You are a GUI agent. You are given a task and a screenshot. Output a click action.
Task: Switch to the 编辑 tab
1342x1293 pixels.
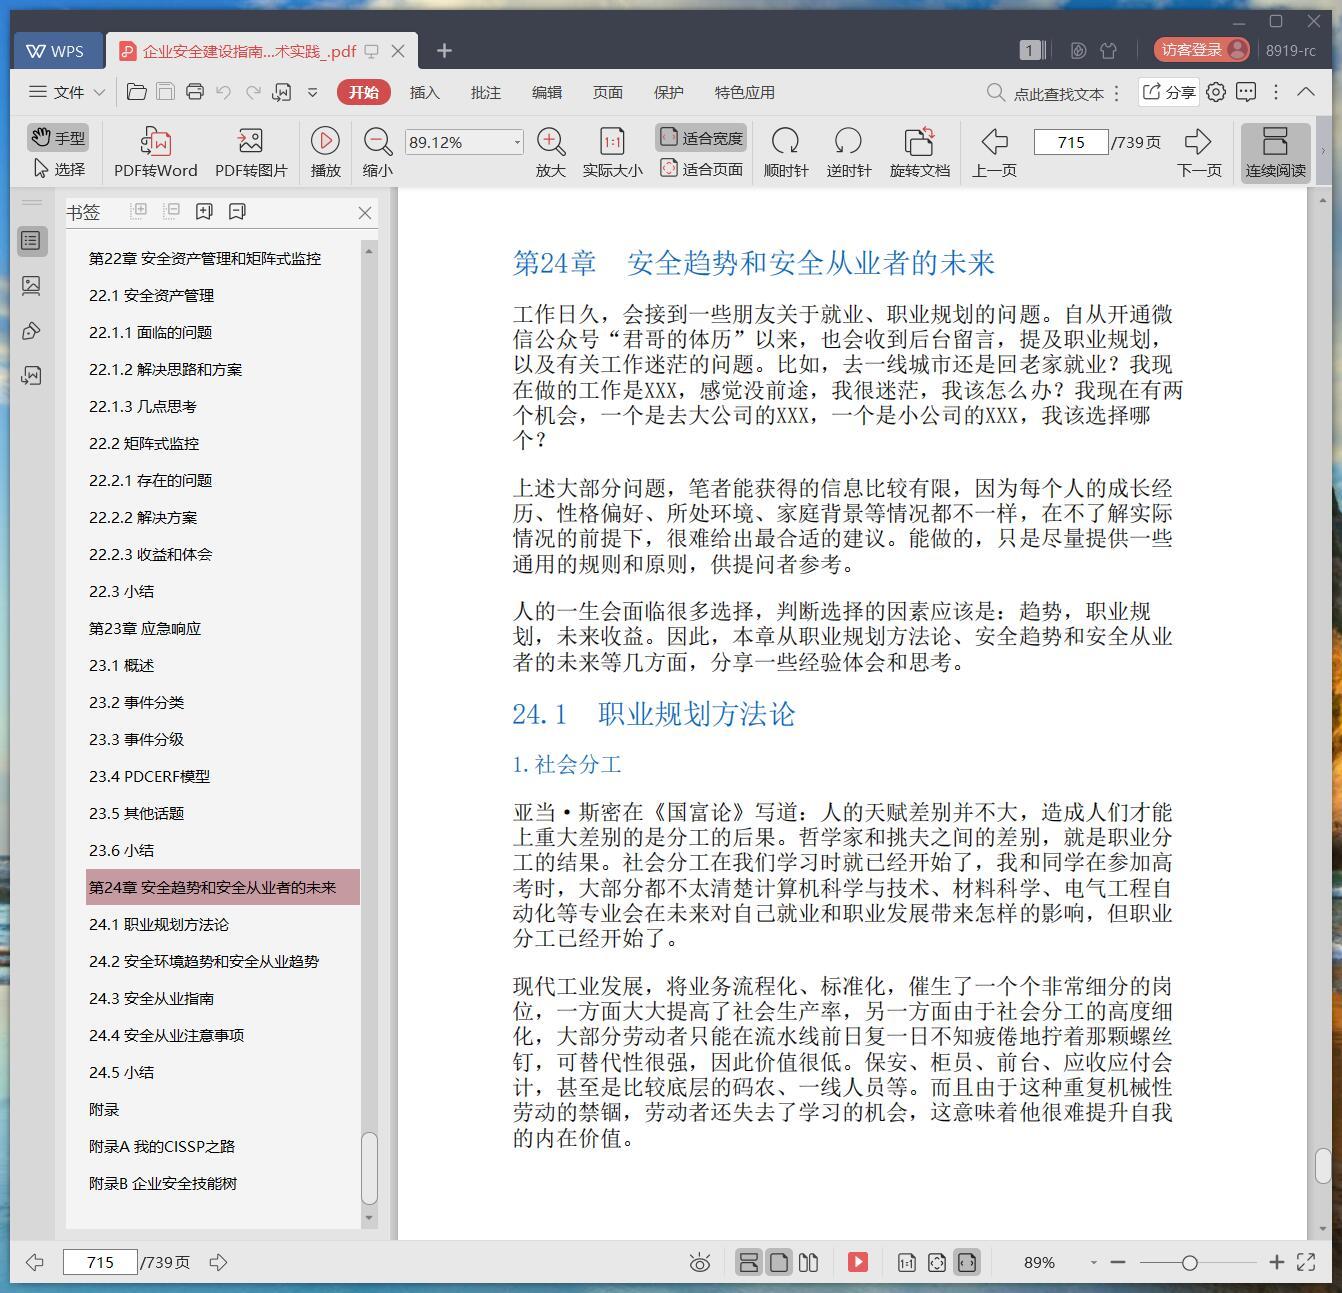pos(546,92)
